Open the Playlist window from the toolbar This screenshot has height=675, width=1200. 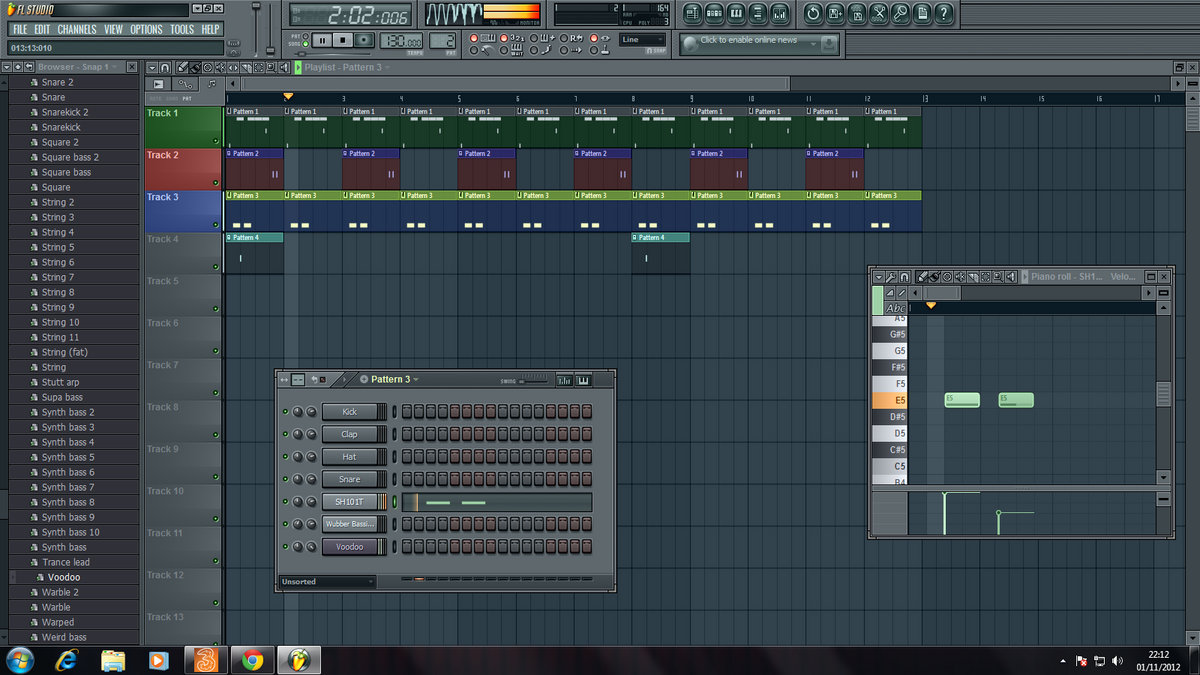693,14
